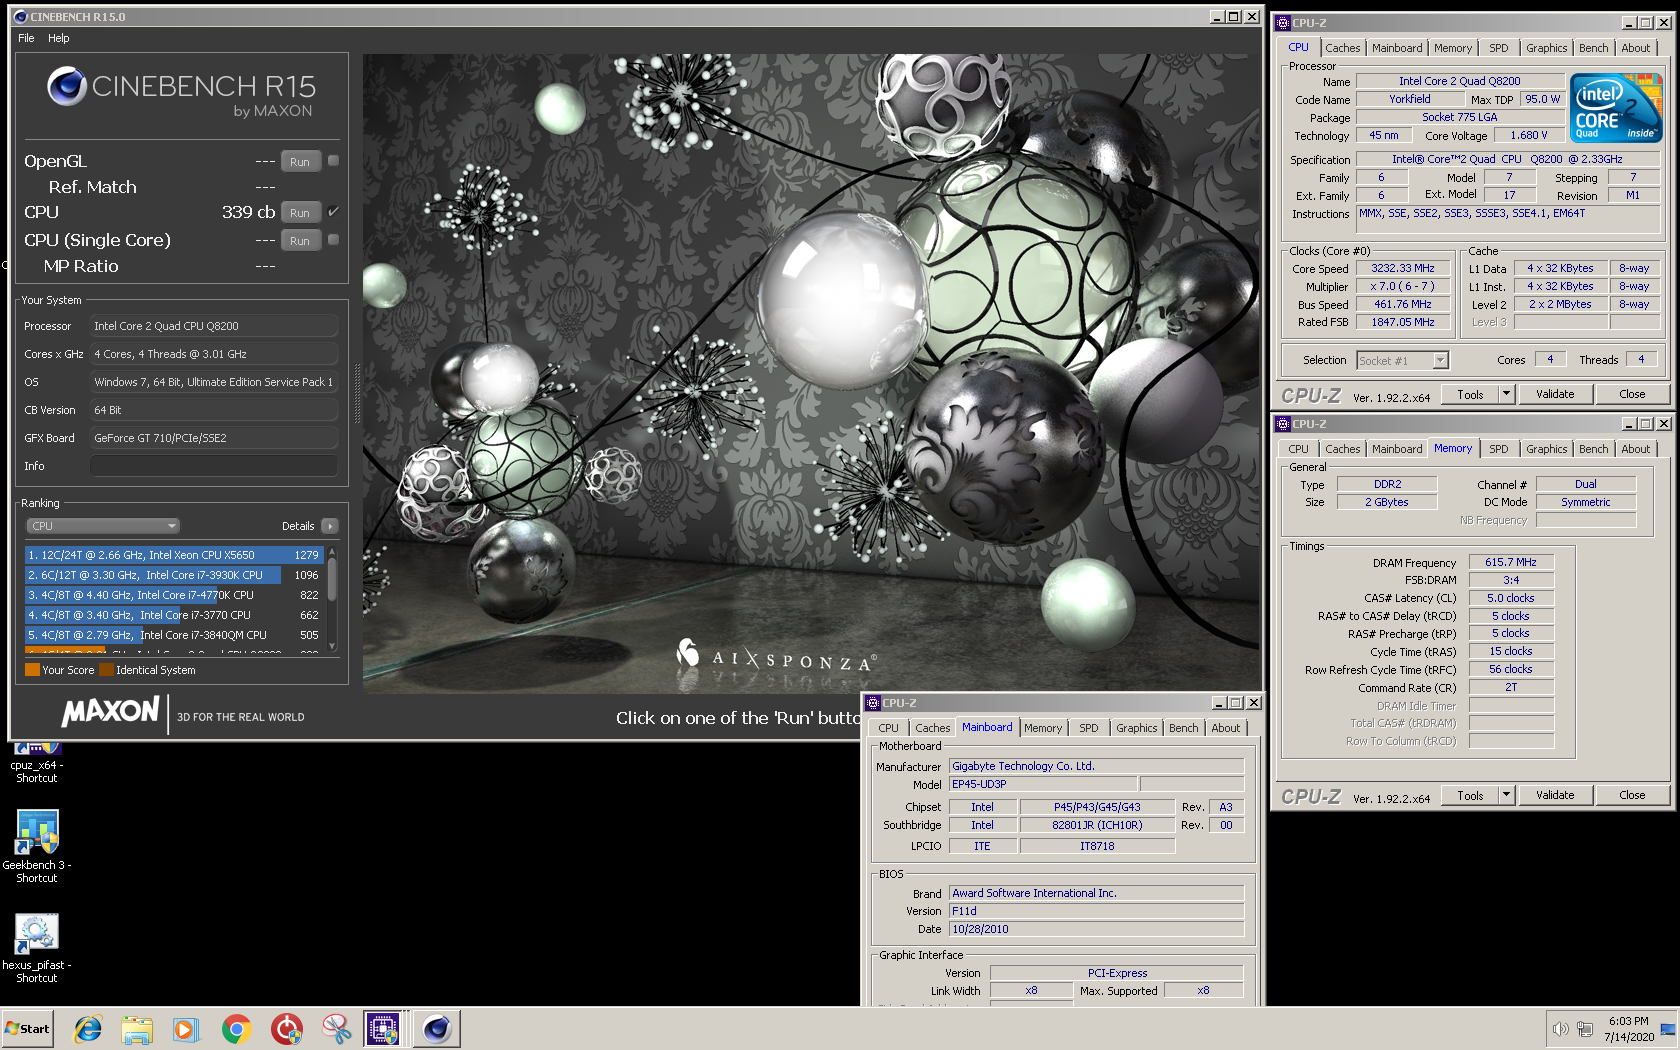Select ranking entry Core i7-4770K CPU
This screenshot has width=1680, height=1050.
click(174, 595)
